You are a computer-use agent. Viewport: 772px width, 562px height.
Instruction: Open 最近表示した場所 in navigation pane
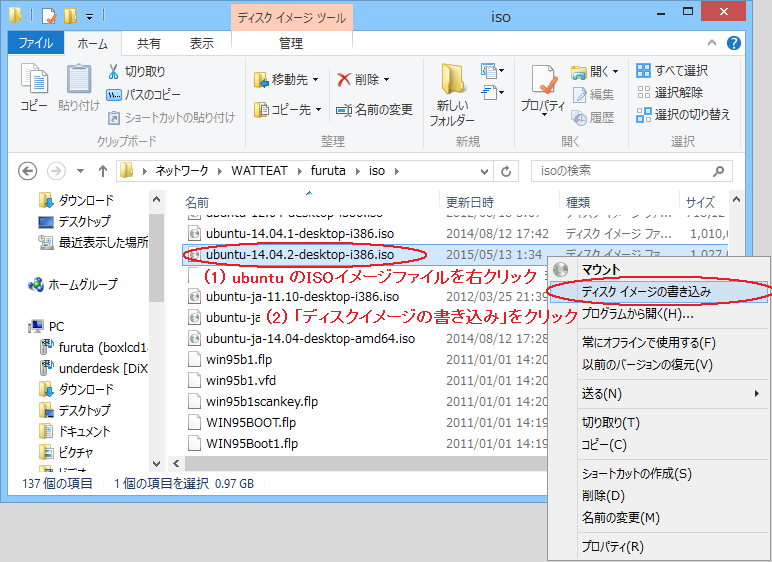(93, 242)
